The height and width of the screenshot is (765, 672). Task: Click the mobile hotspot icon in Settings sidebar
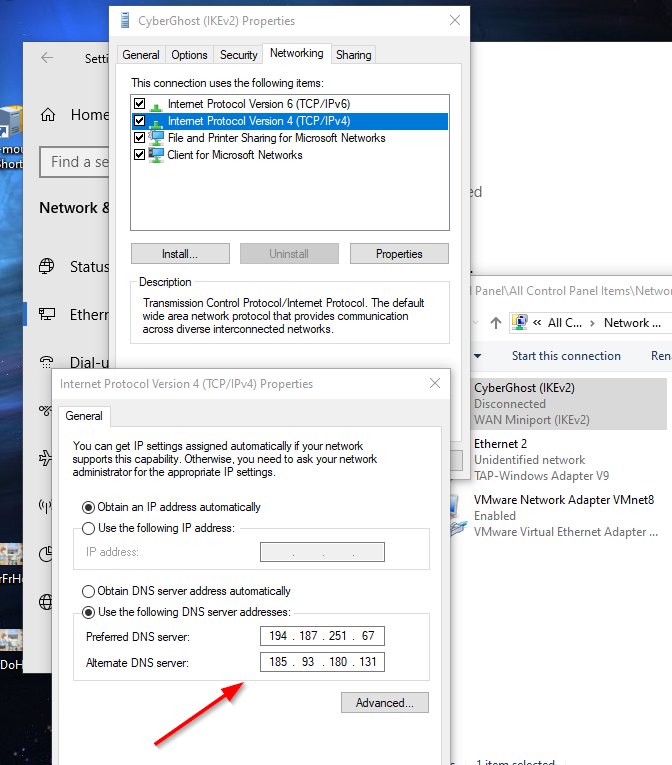click(45, 505)
